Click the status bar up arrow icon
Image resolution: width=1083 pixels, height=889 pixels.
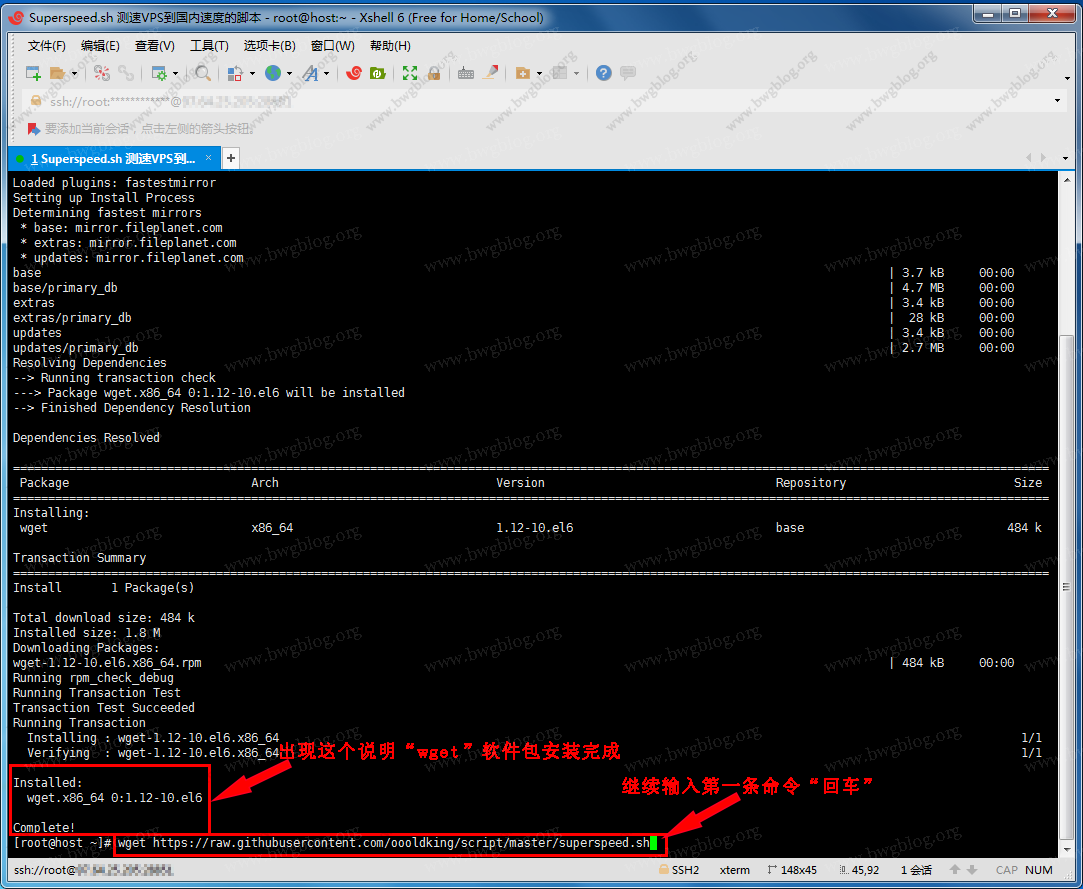[955, 870]
